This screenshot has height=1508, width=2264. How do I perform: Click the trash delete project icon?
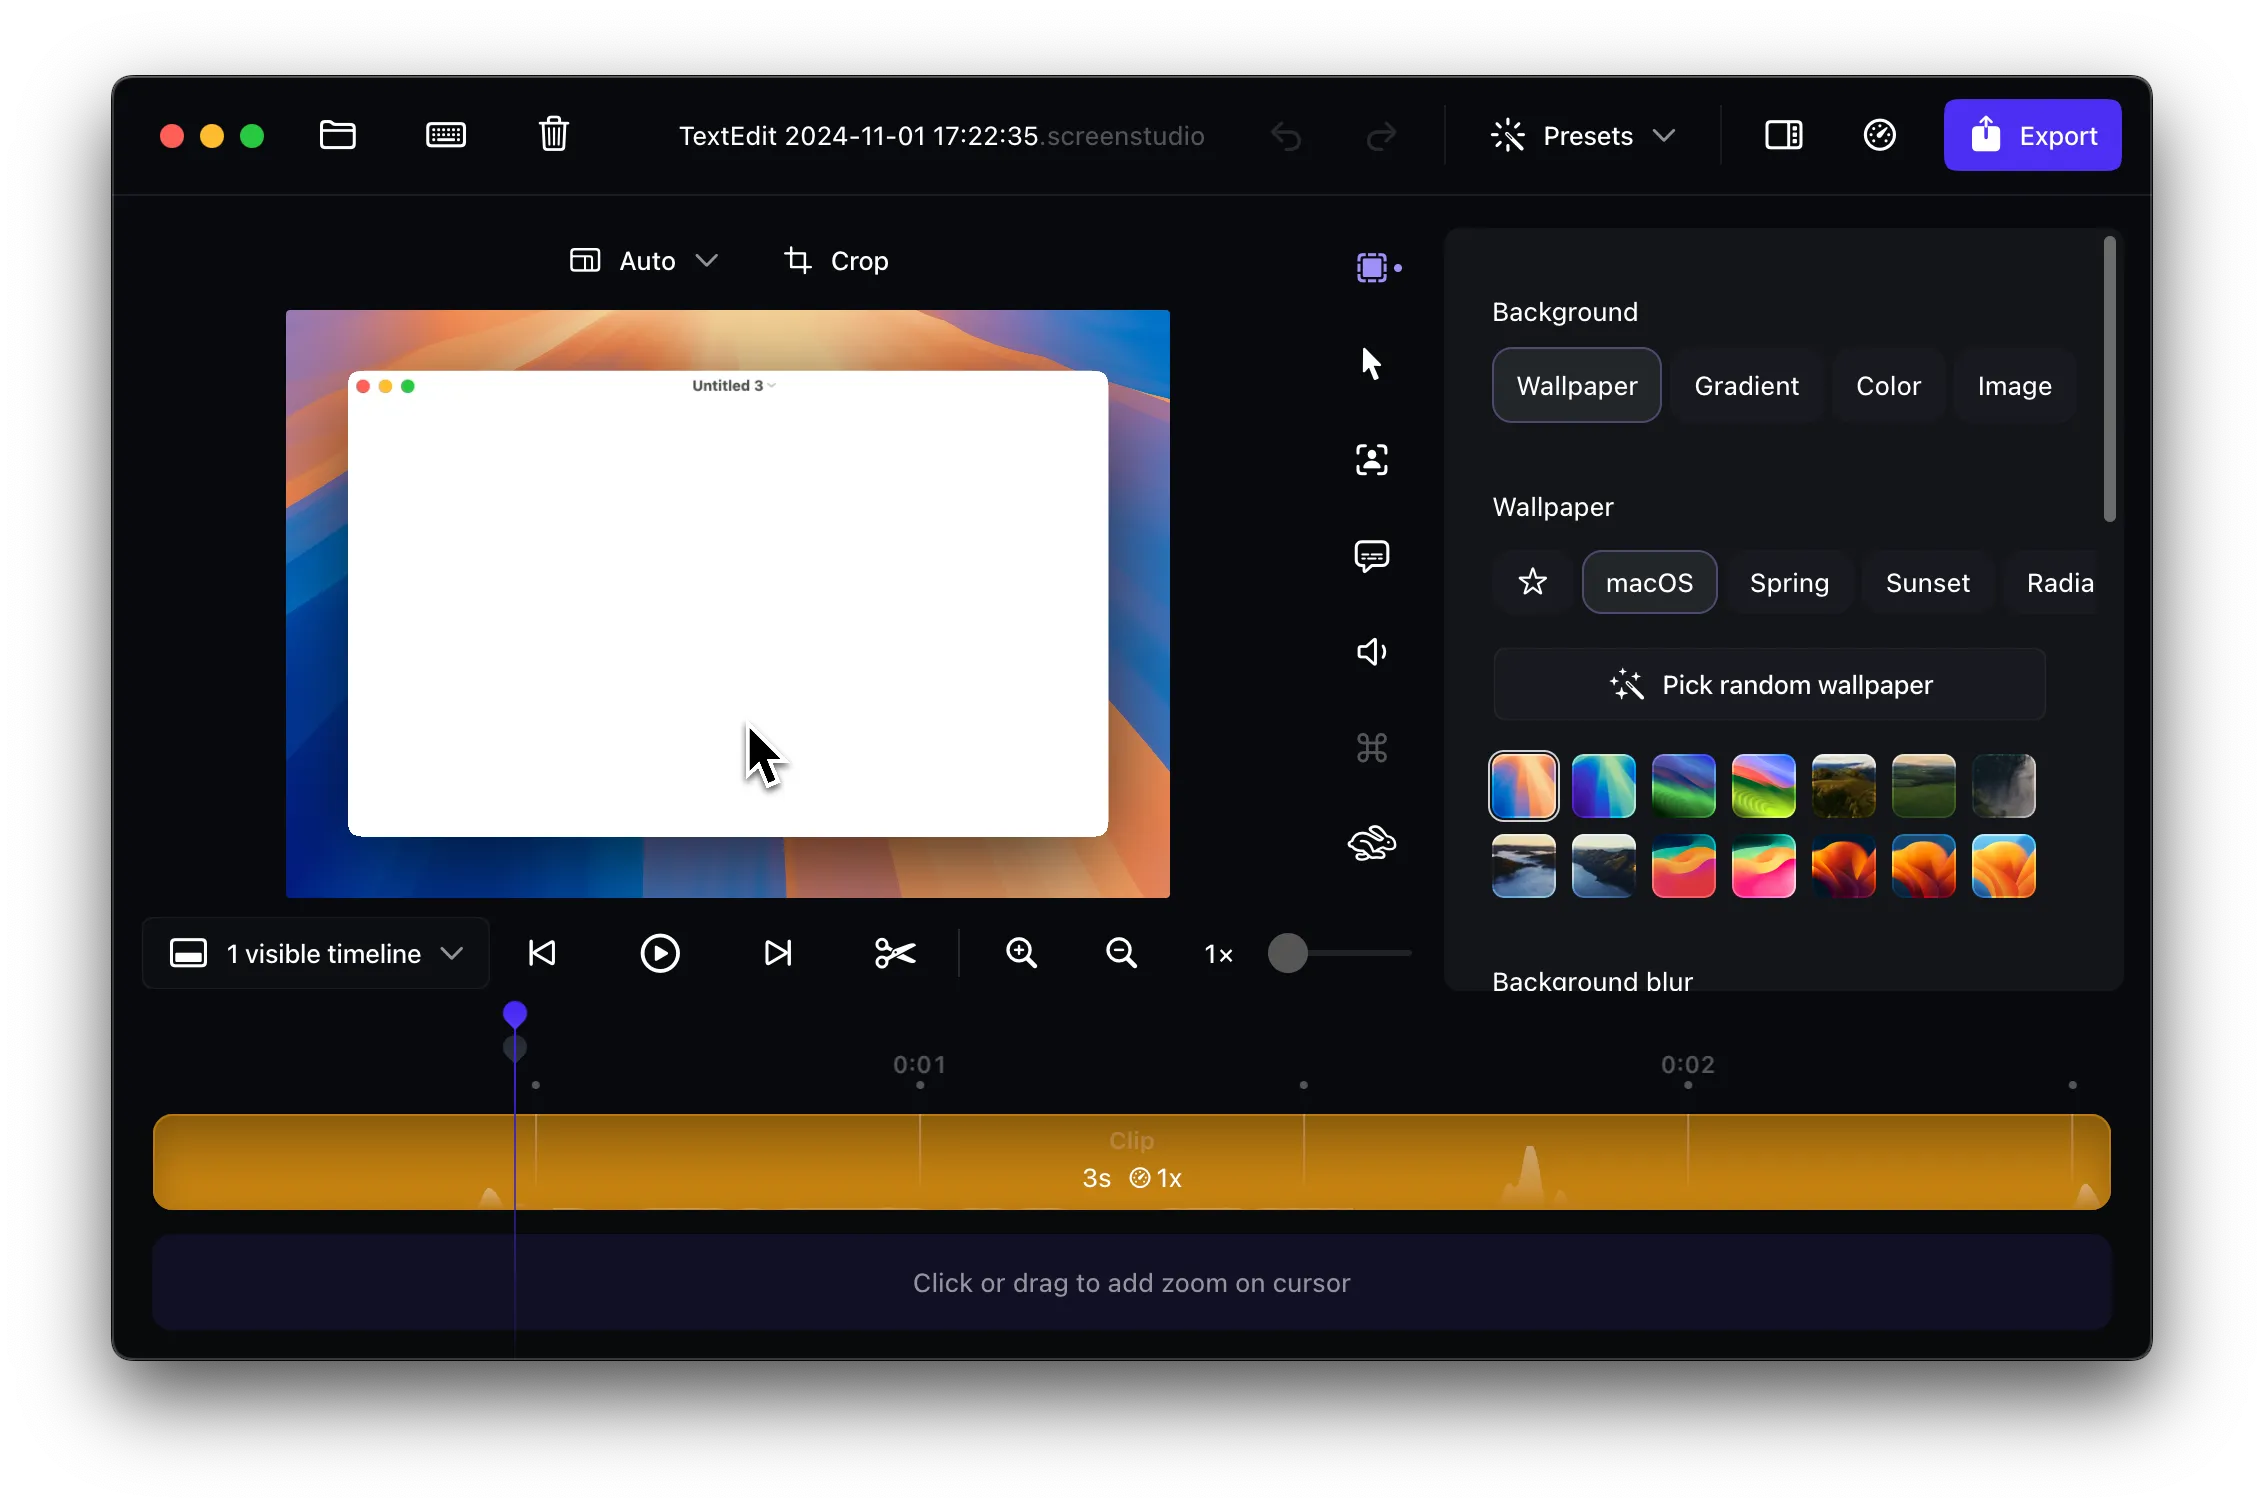pyautogui.click(x=553, y=134)
